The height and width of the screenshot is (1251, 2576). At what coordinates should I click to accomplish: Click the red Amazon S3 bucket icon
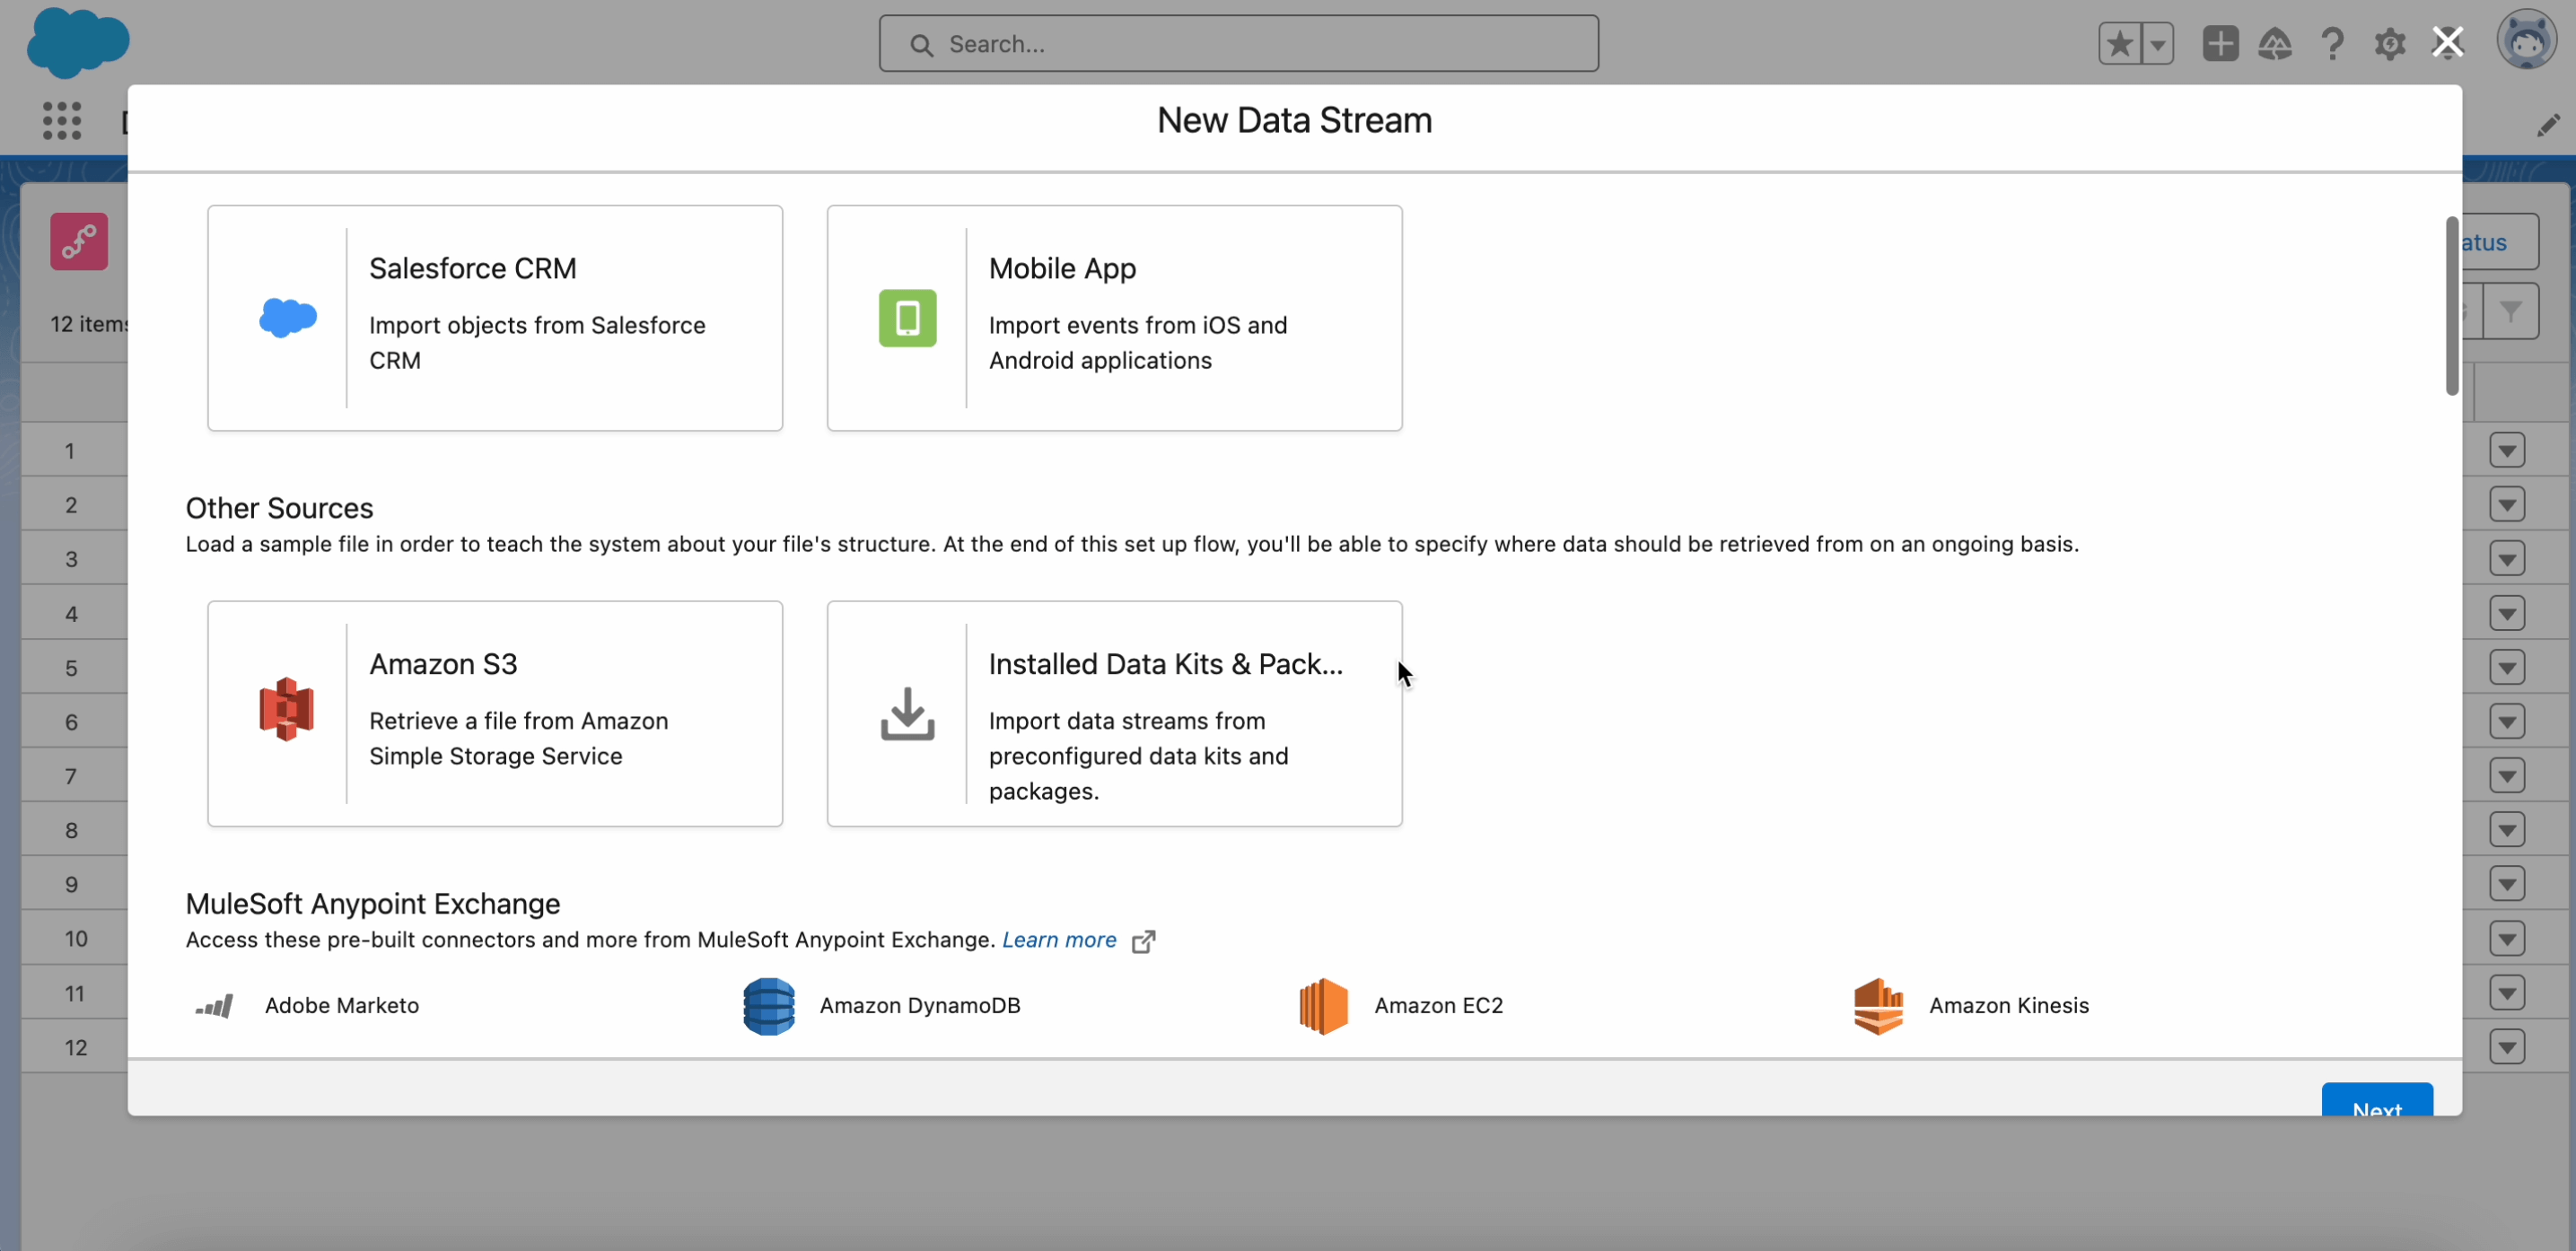point(287,709)
